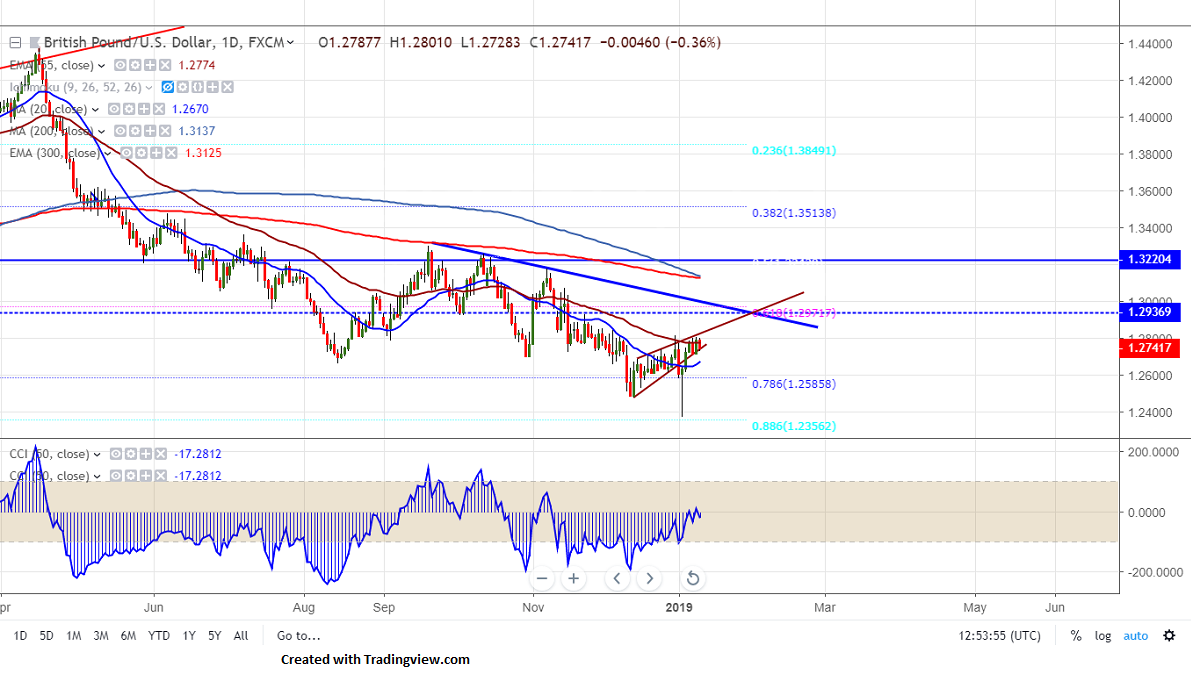Click the 0.786(1.25858) Fibonacci label
Screen dimensions: 1191x686
click(794, 384)
